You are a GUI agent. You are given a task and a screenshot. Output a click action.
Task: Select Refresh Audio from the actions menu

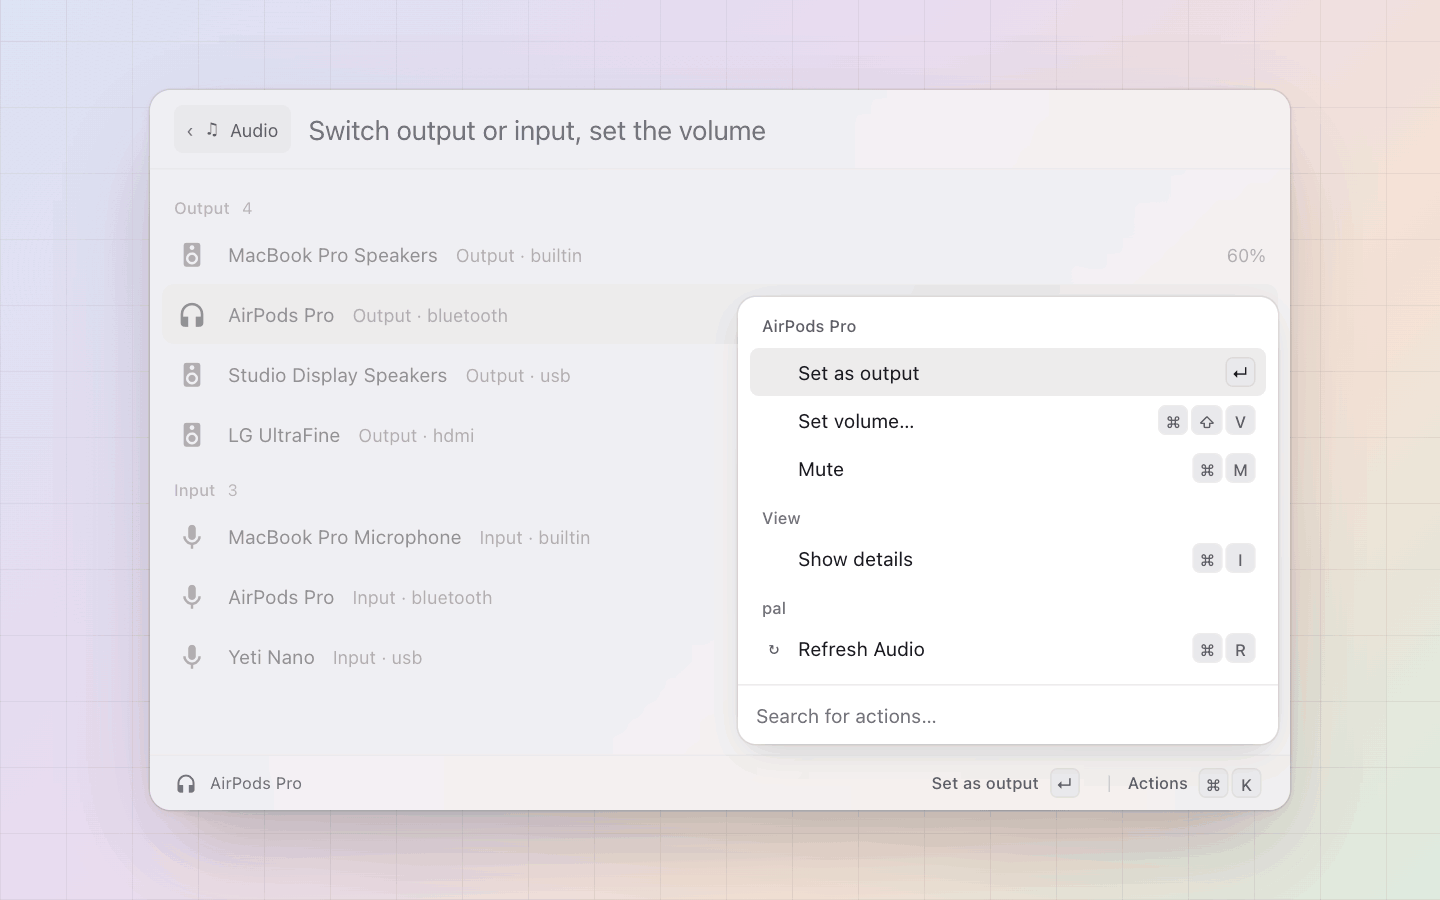click(1008, 649)
